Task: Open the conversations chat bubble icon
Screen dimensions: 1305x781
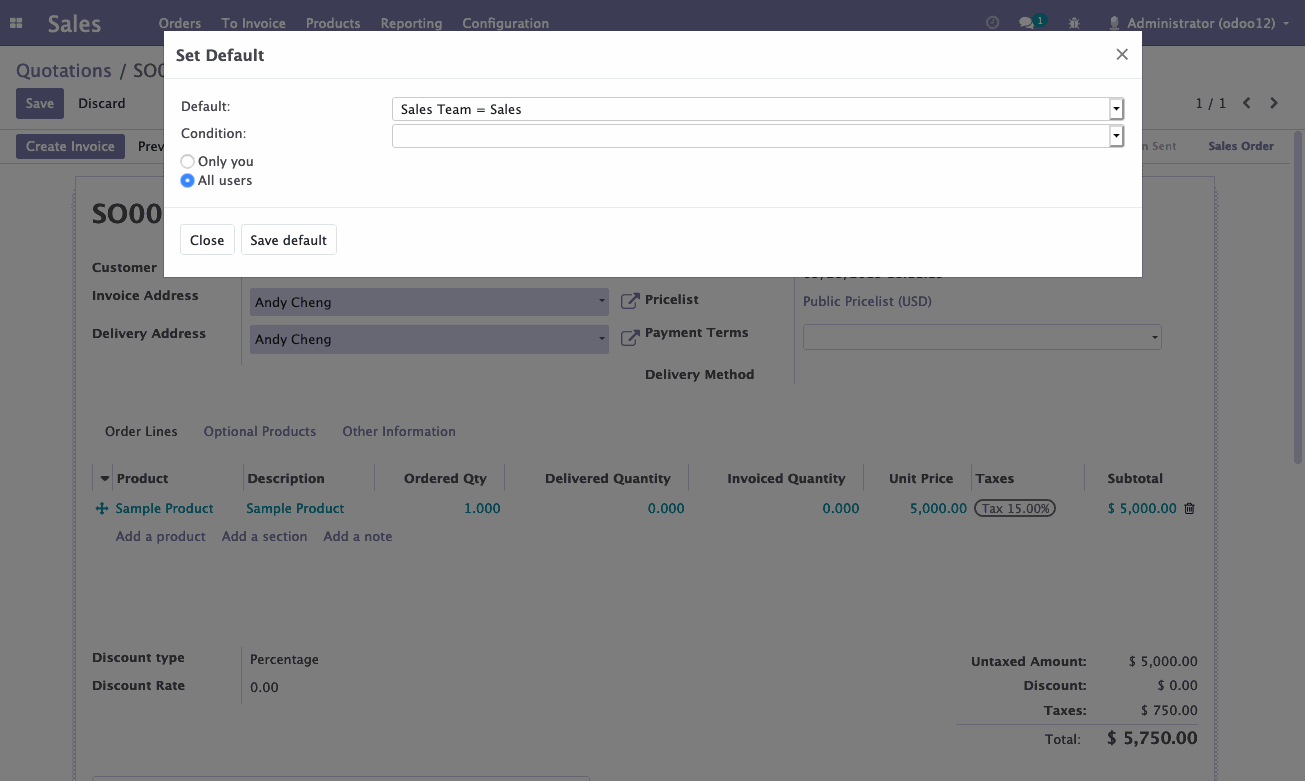Action: click(x=1025, y=23)
